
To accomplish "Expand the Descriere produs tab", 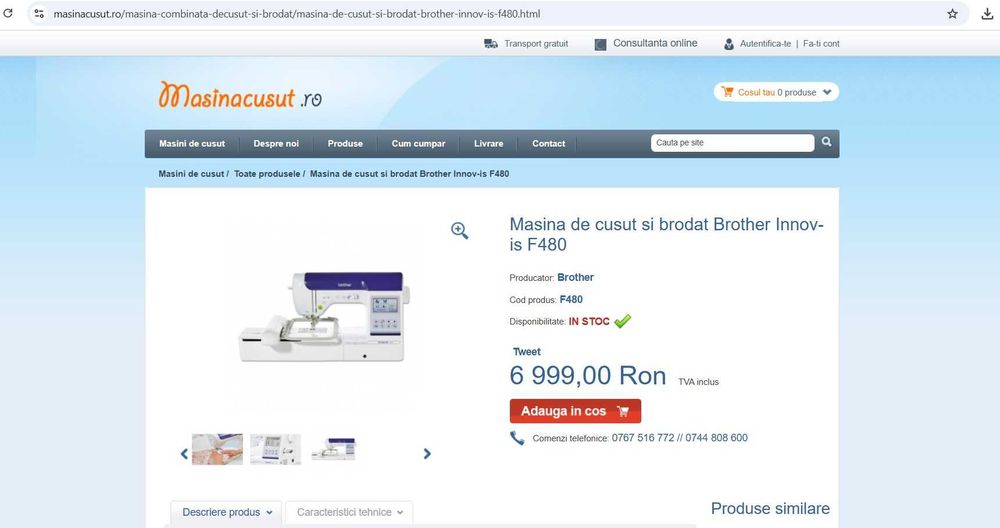I will (x=226, y=513).
